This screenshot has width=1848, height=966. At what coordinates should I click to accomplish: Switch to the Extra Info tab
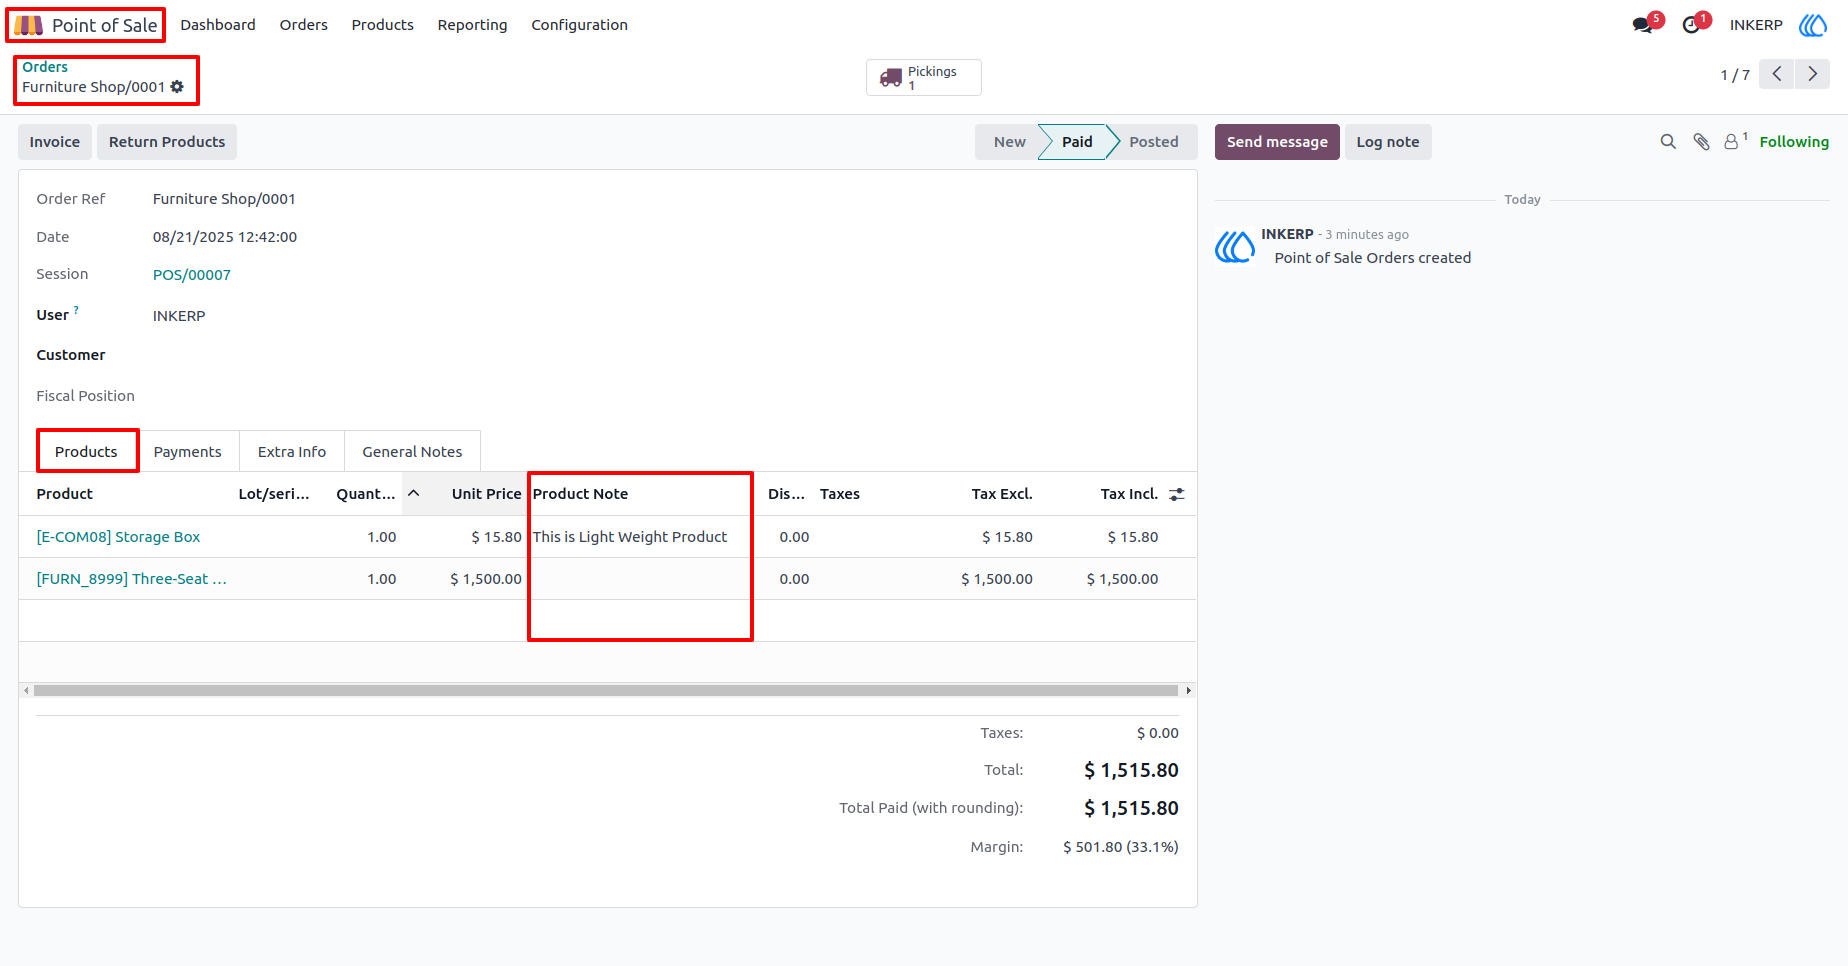point(292,452)
